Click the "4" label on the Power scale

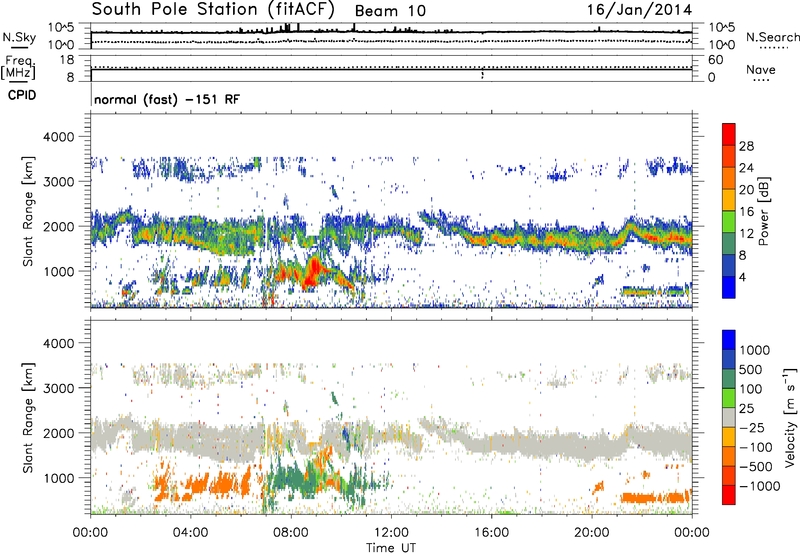tap(742, 277)
